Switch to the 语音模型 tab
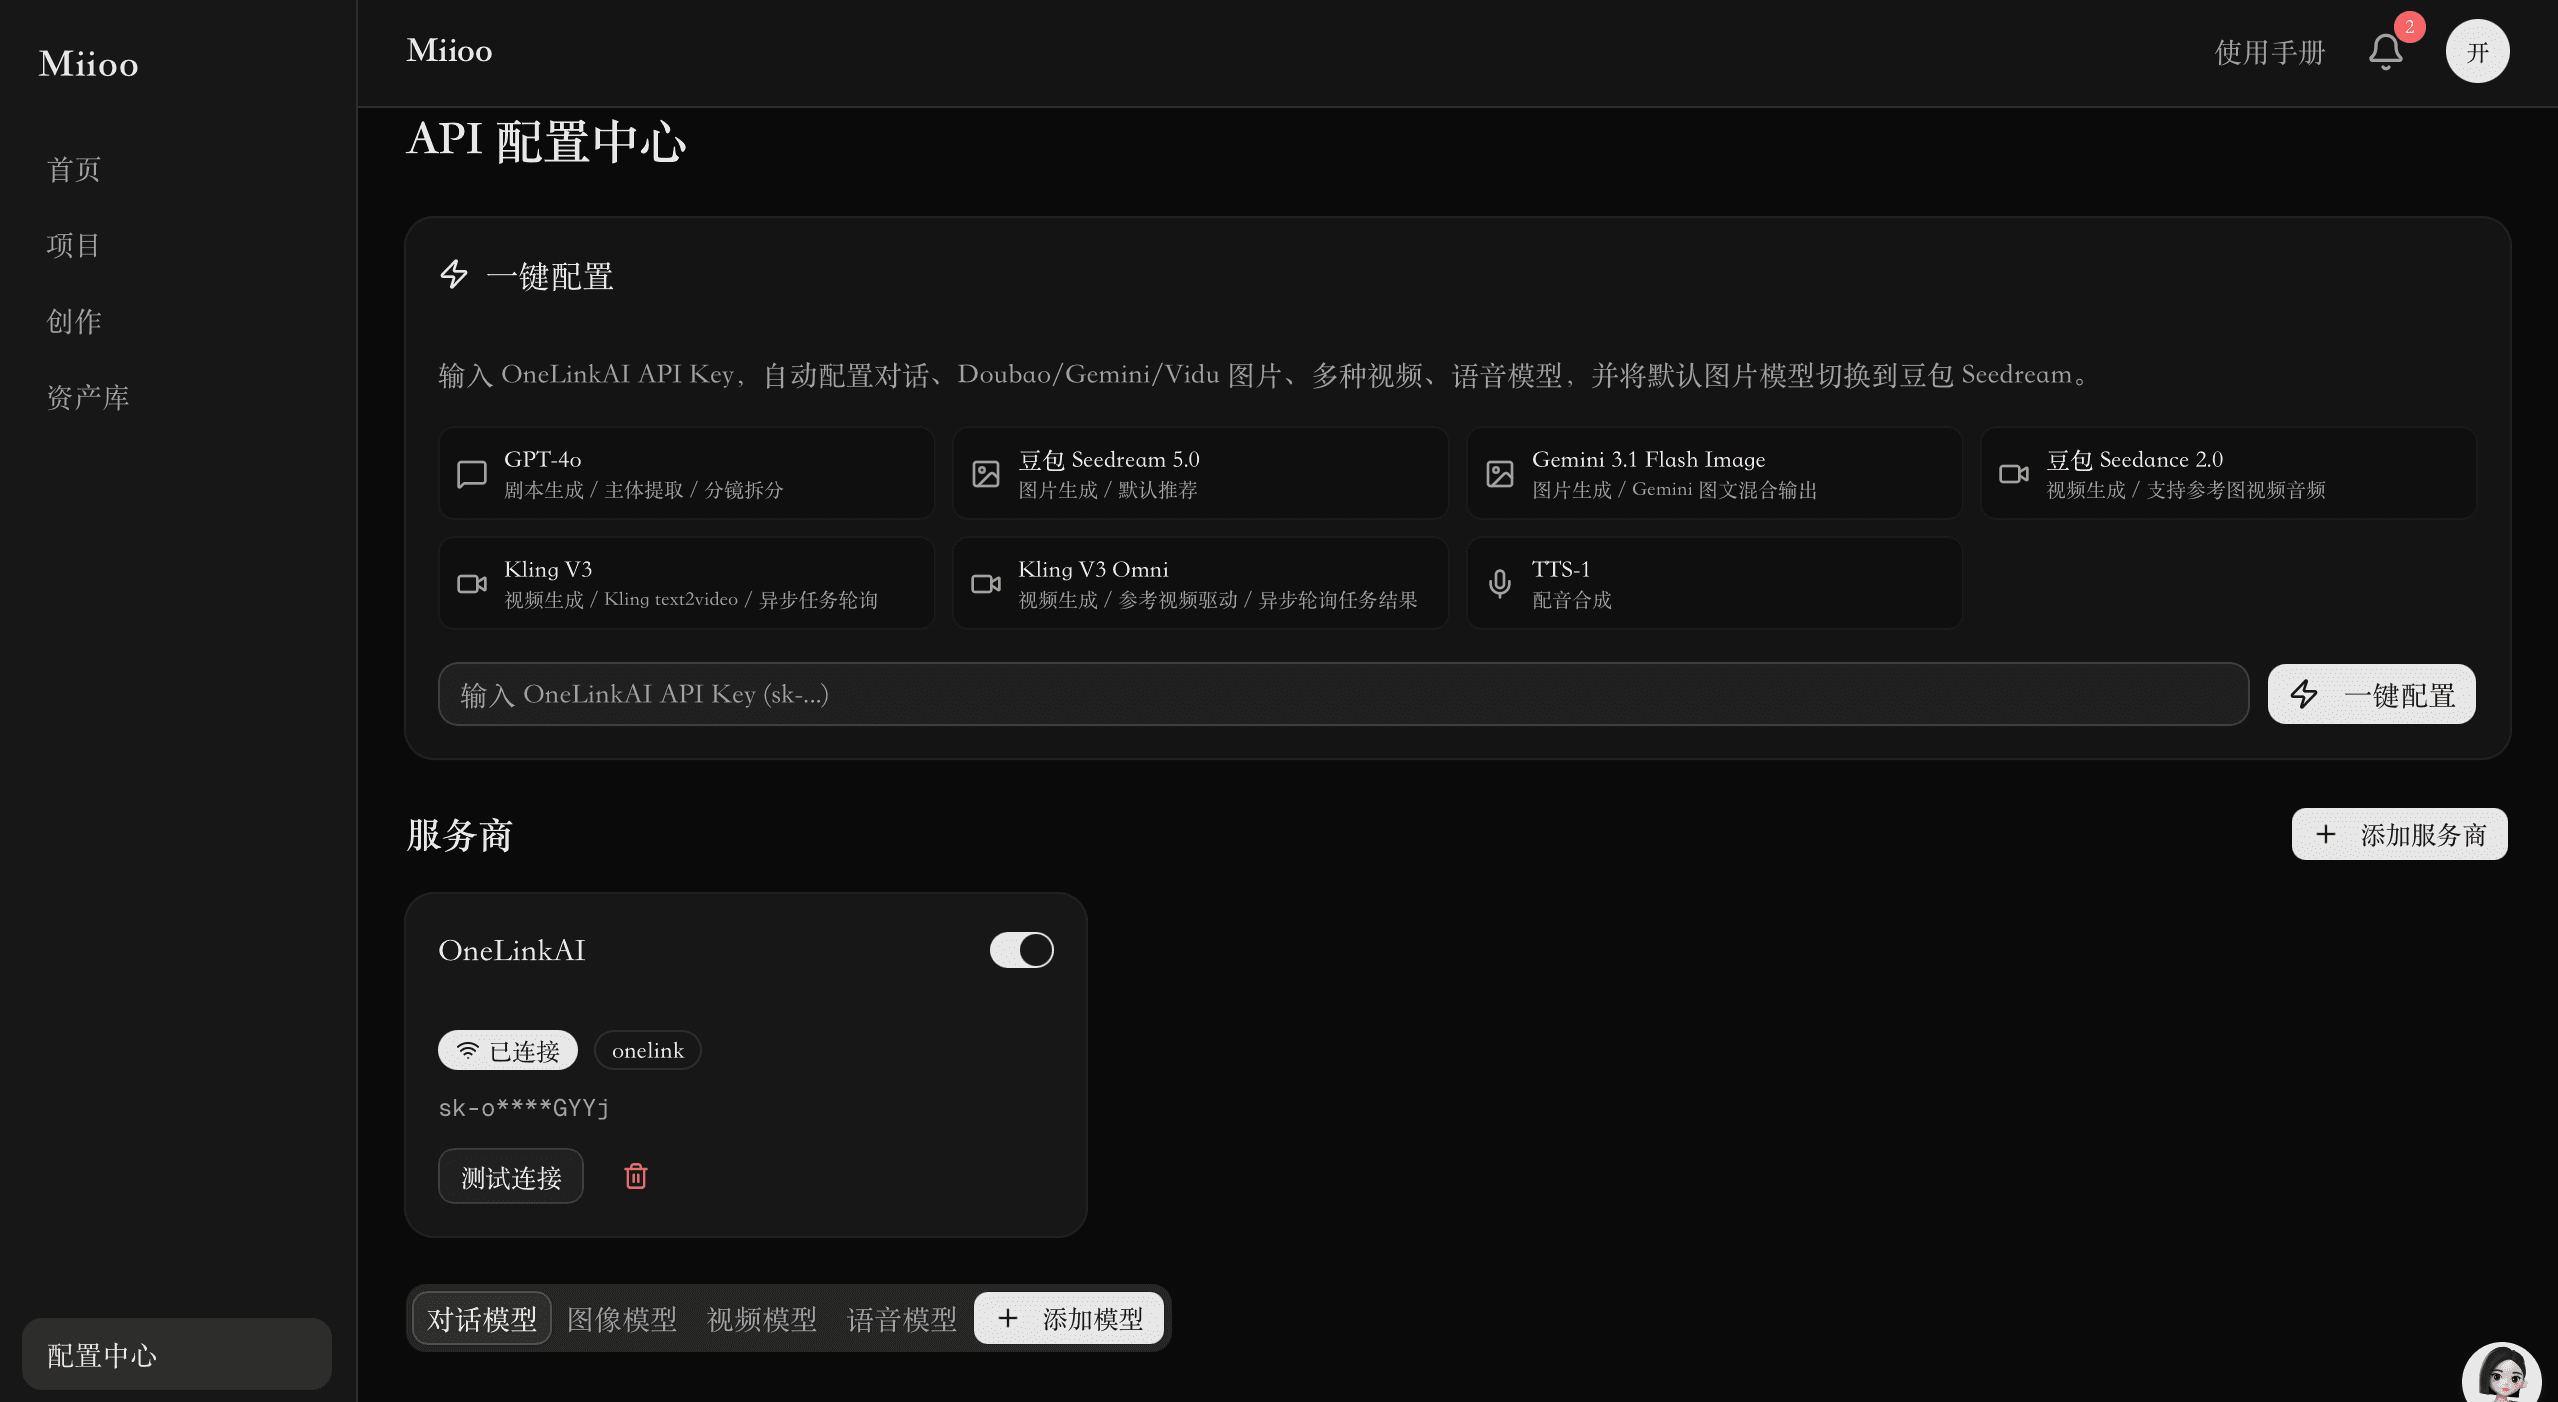The height and width of the screenshot is (1402, 2558). [x=902, y=1319]
